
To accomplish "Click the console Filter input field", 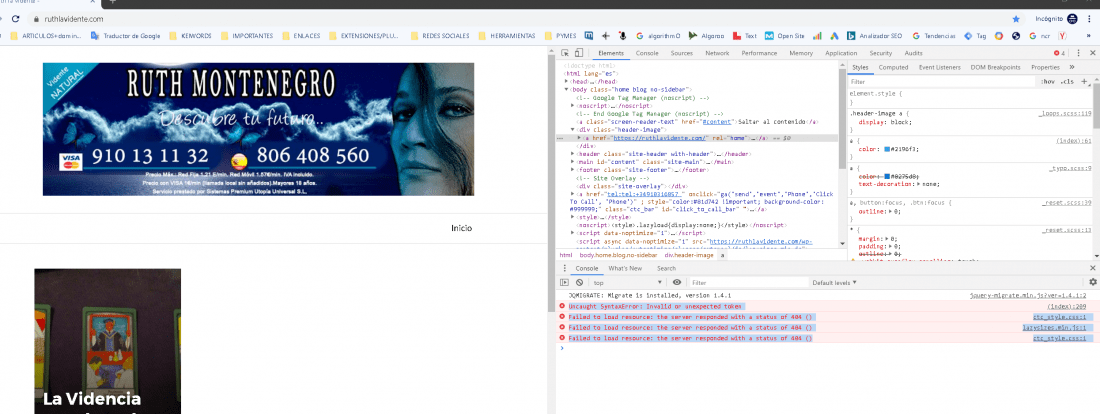I will 748,282.
